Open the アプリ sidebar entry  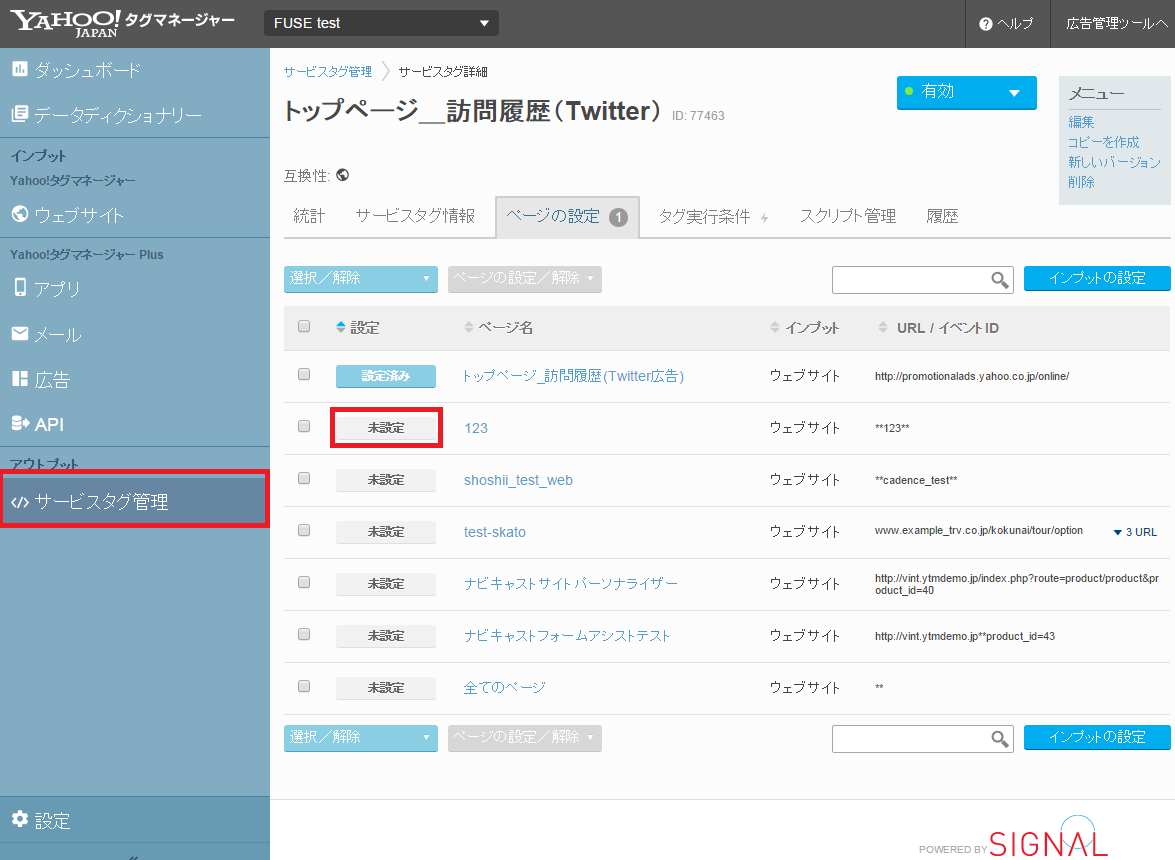point(46,288)
